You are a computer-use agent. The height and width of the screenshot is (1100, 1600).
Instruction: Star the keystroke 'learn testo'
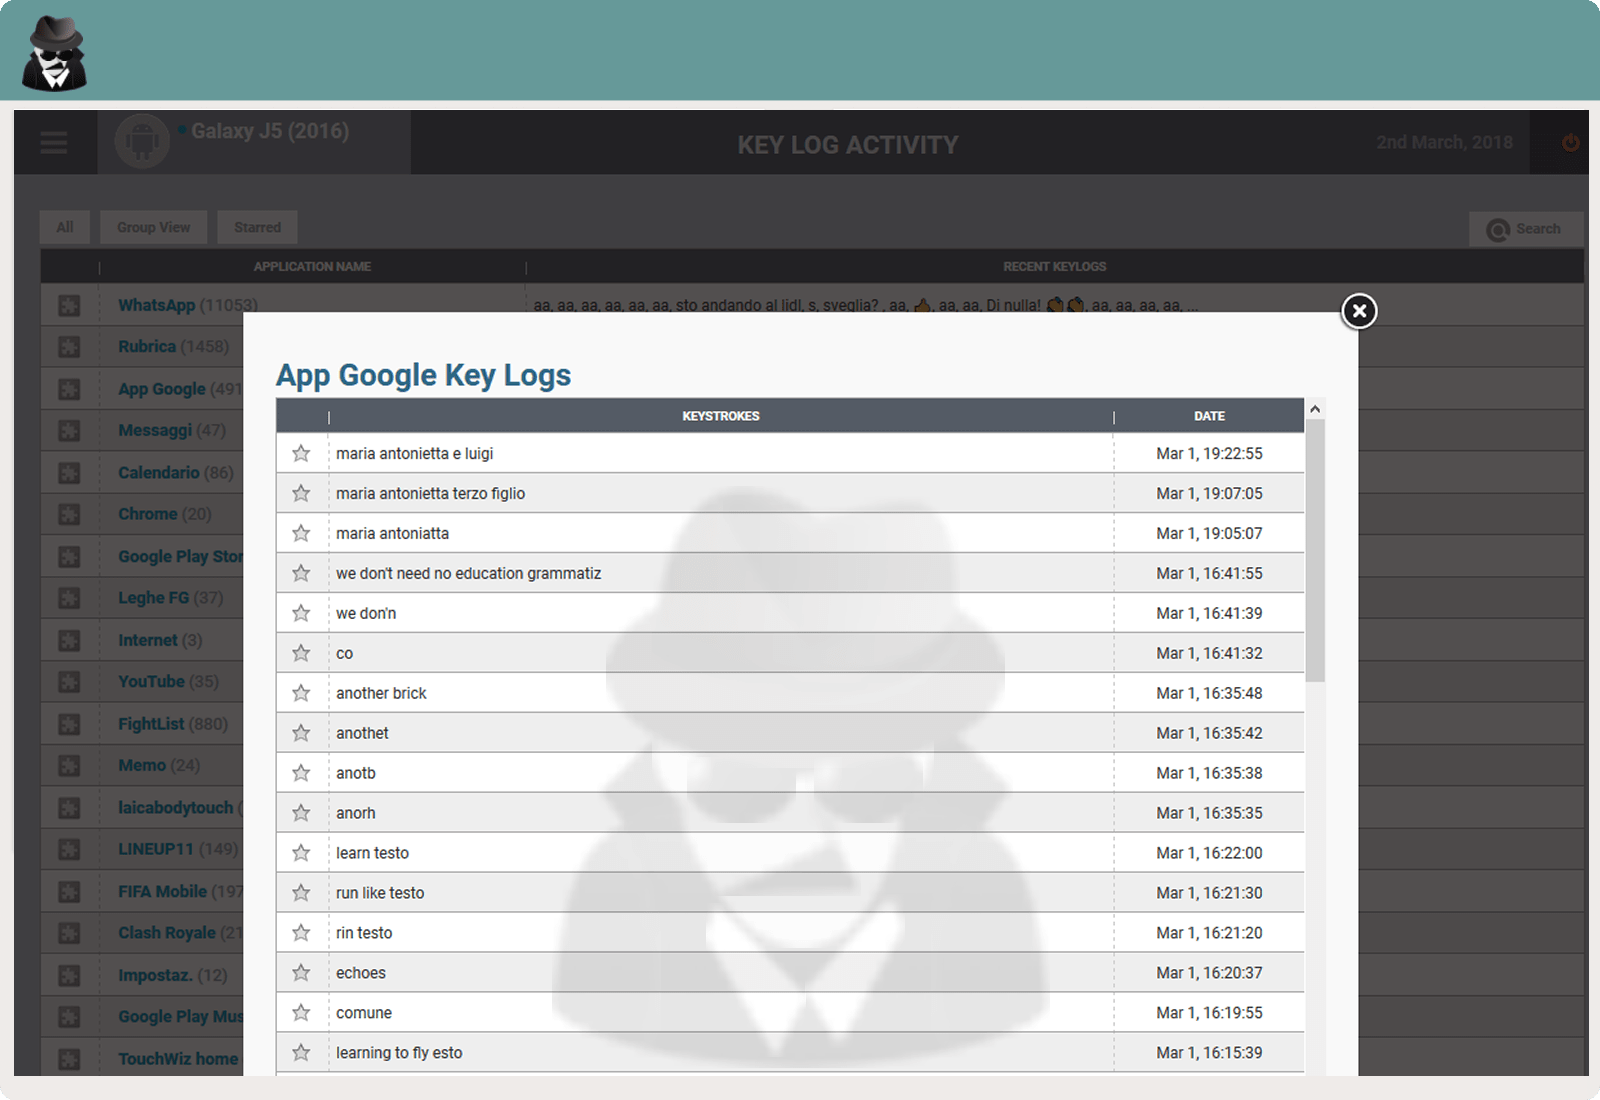tap(301, 852)
